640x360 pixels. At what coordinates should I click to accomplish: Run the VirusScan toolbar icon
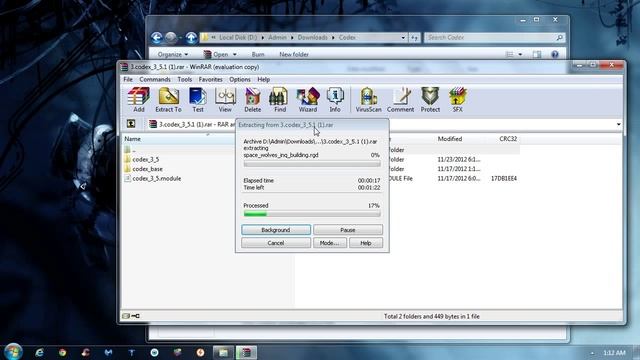[368, 99]
